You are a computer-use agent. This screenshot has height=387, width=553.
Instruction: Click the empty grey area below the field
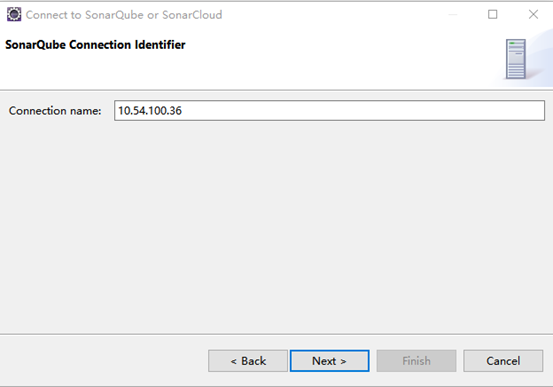pyautogui.click(x=276, y=226)
